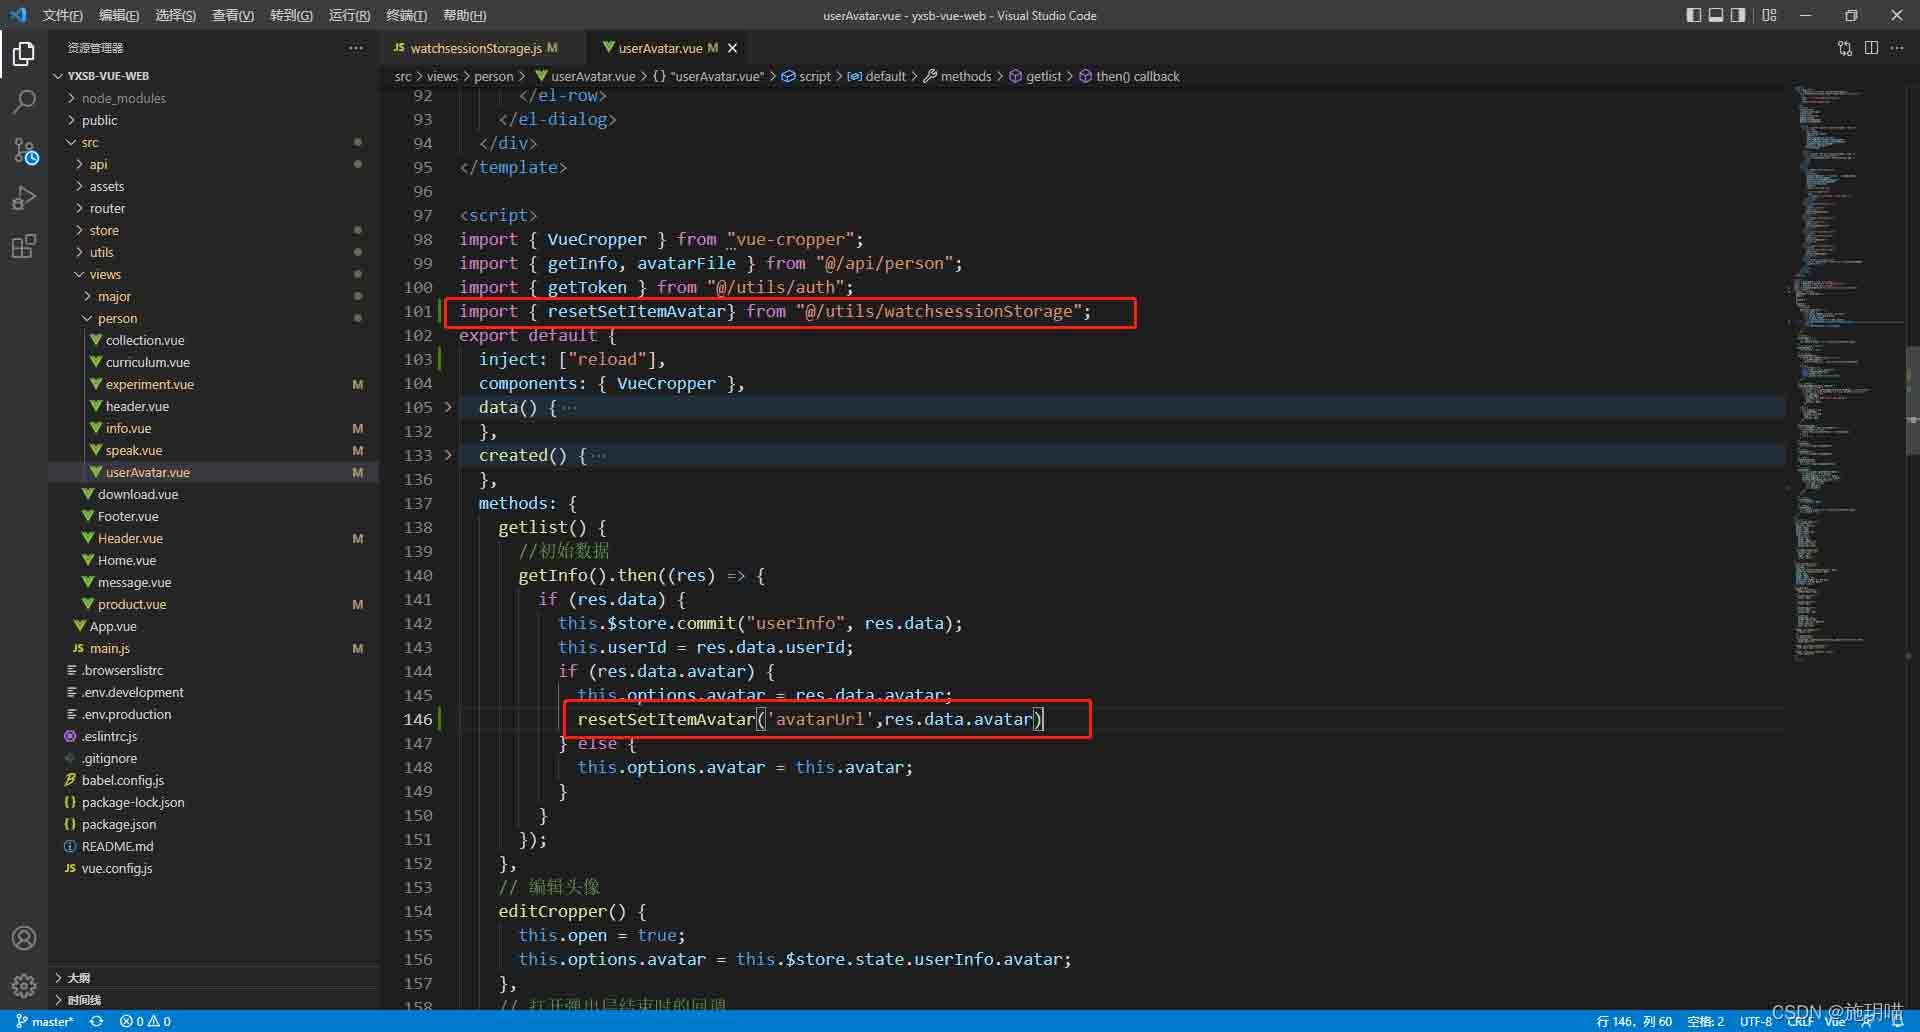Click the Accounts icon in activity bar
The height and width of the screenshot is (1032, 1920).
coord(24,938)
